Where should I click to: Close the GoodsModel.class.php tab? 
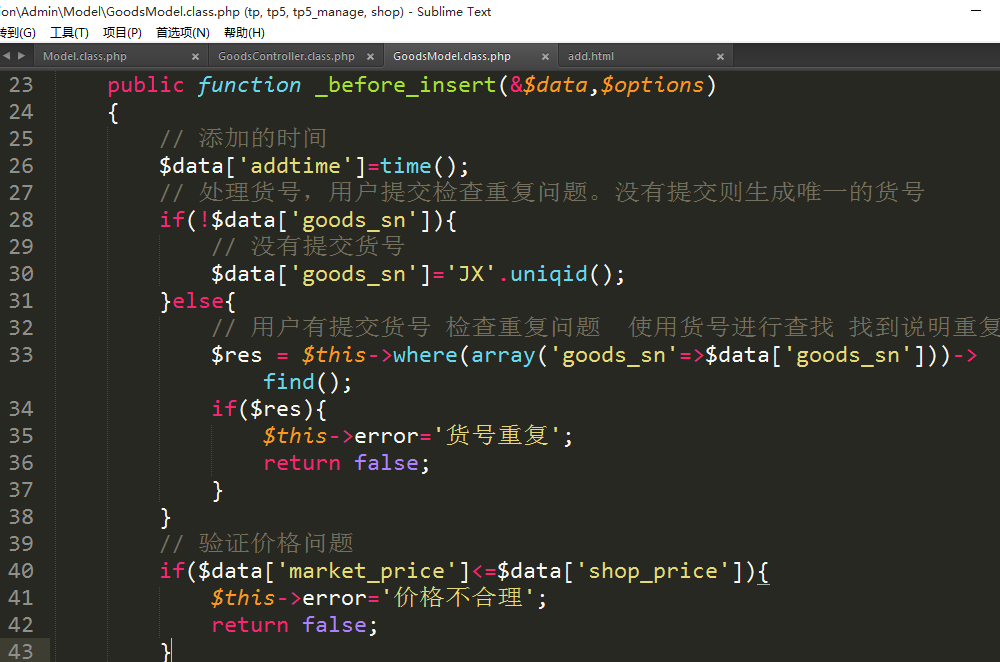(545, 57)
